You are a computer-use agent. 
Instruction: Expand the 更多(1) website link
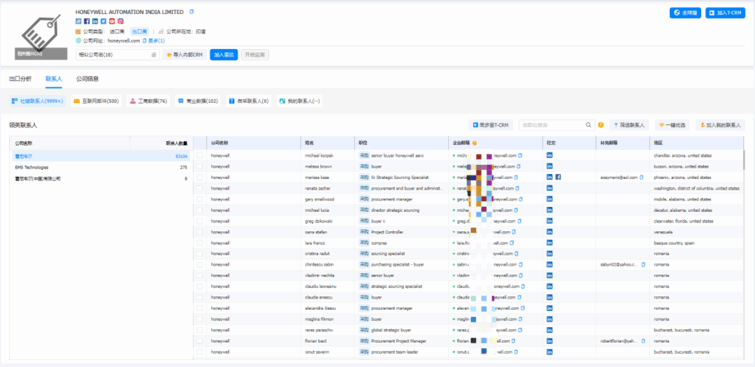156,41
